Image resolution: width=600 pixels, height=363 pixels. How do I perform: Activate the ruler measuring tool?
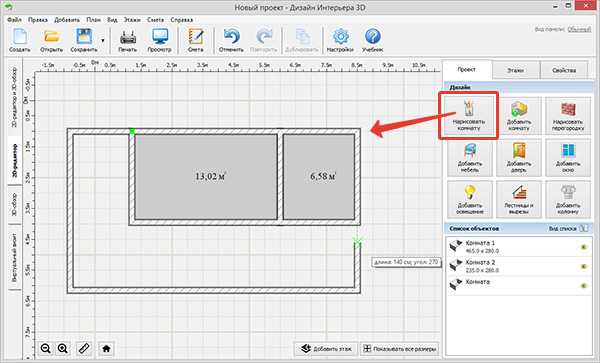(x=83, y=348)
